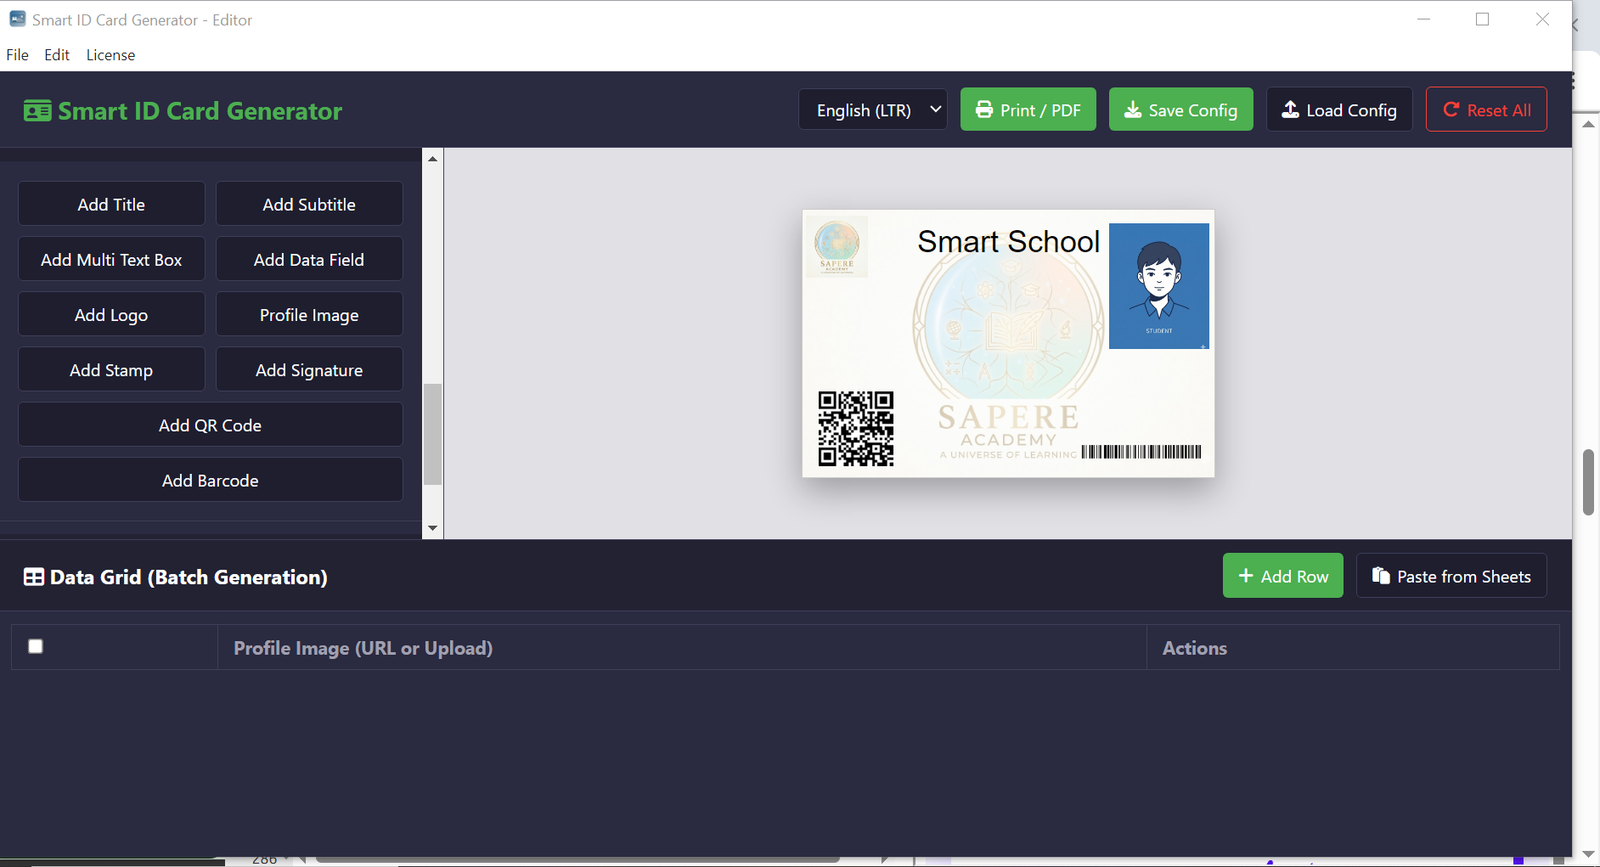Click the ID card logo icon in header
Viewport: 1600px width, 867px height.
click(x=37, y=111)
